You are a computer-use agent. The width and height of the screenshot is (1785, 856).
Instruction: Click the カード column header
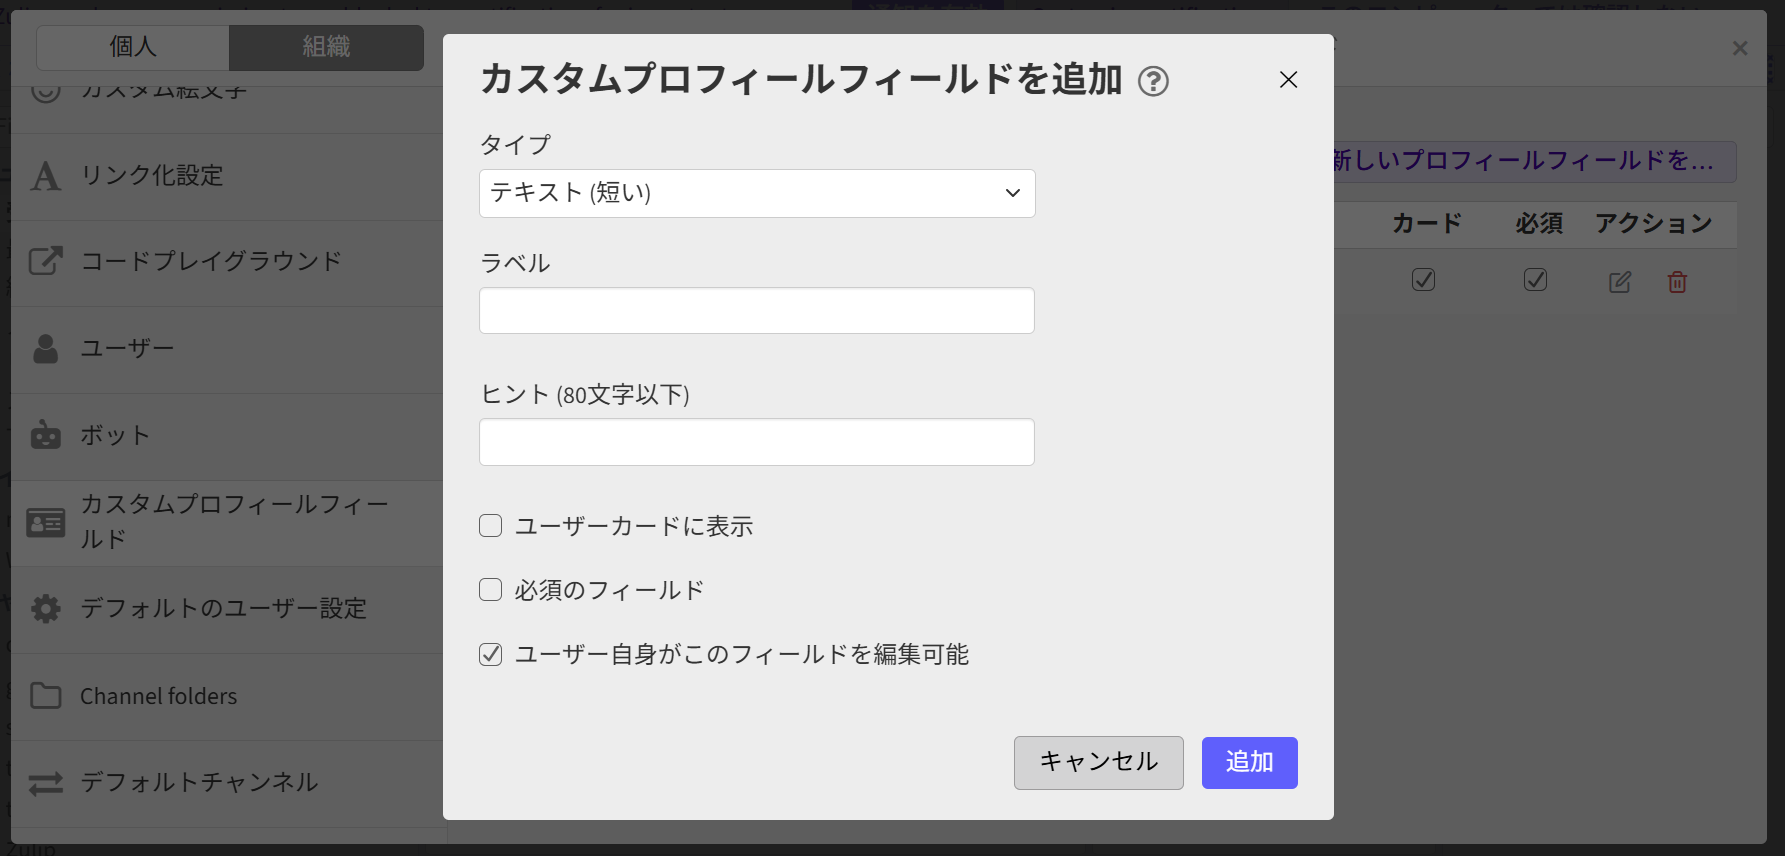click(1427, 224)
